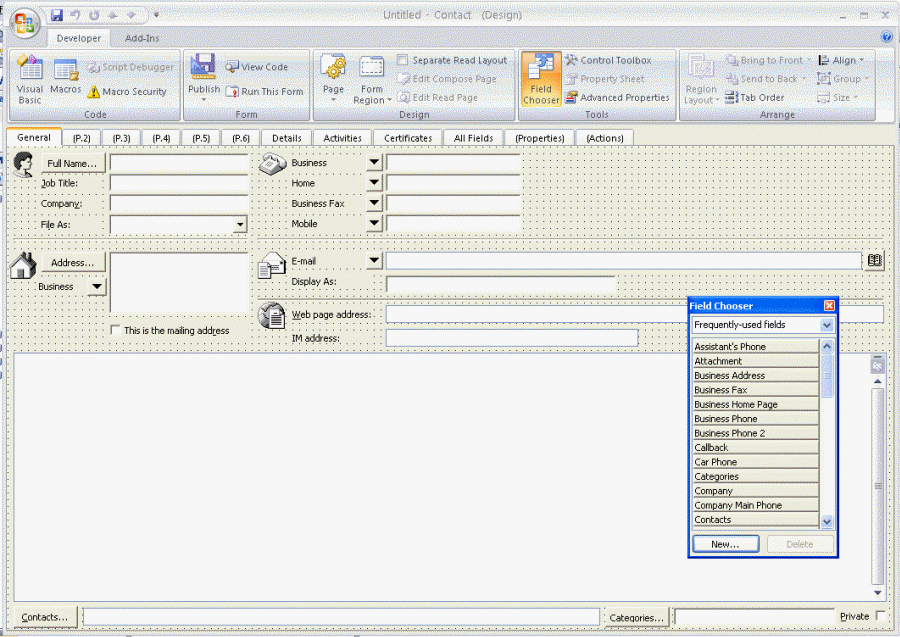900x637 pixels.
Task: Expand the Mobile phone type dropdown
Action: pos(374,223)
